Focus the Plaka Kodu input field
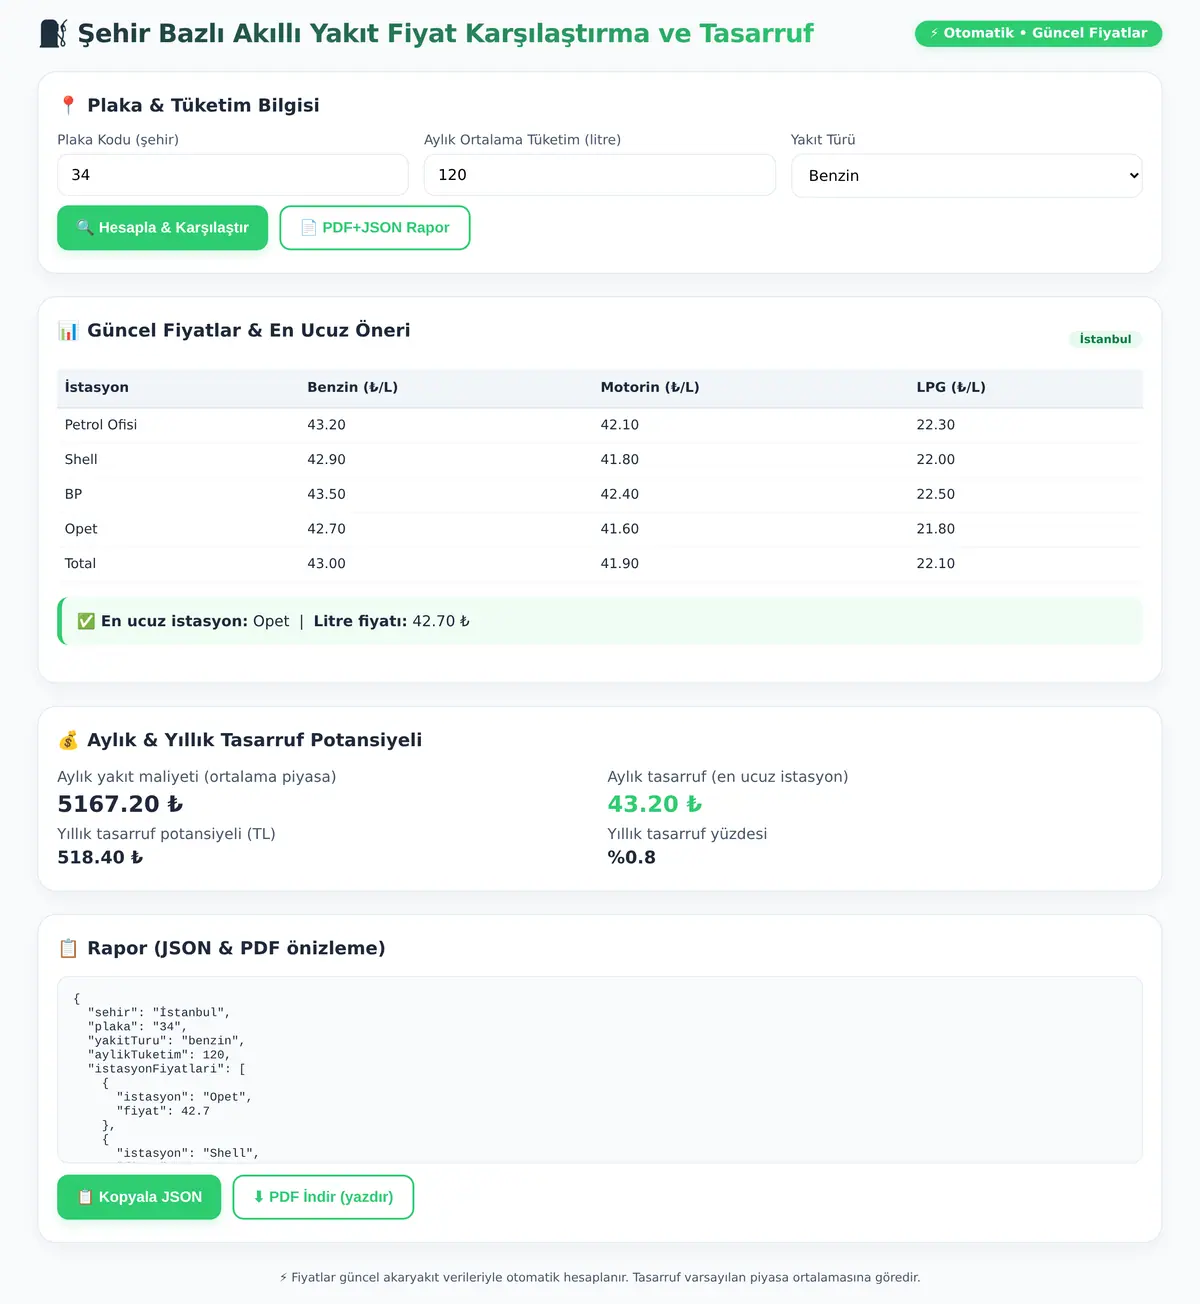 (233, 175)
